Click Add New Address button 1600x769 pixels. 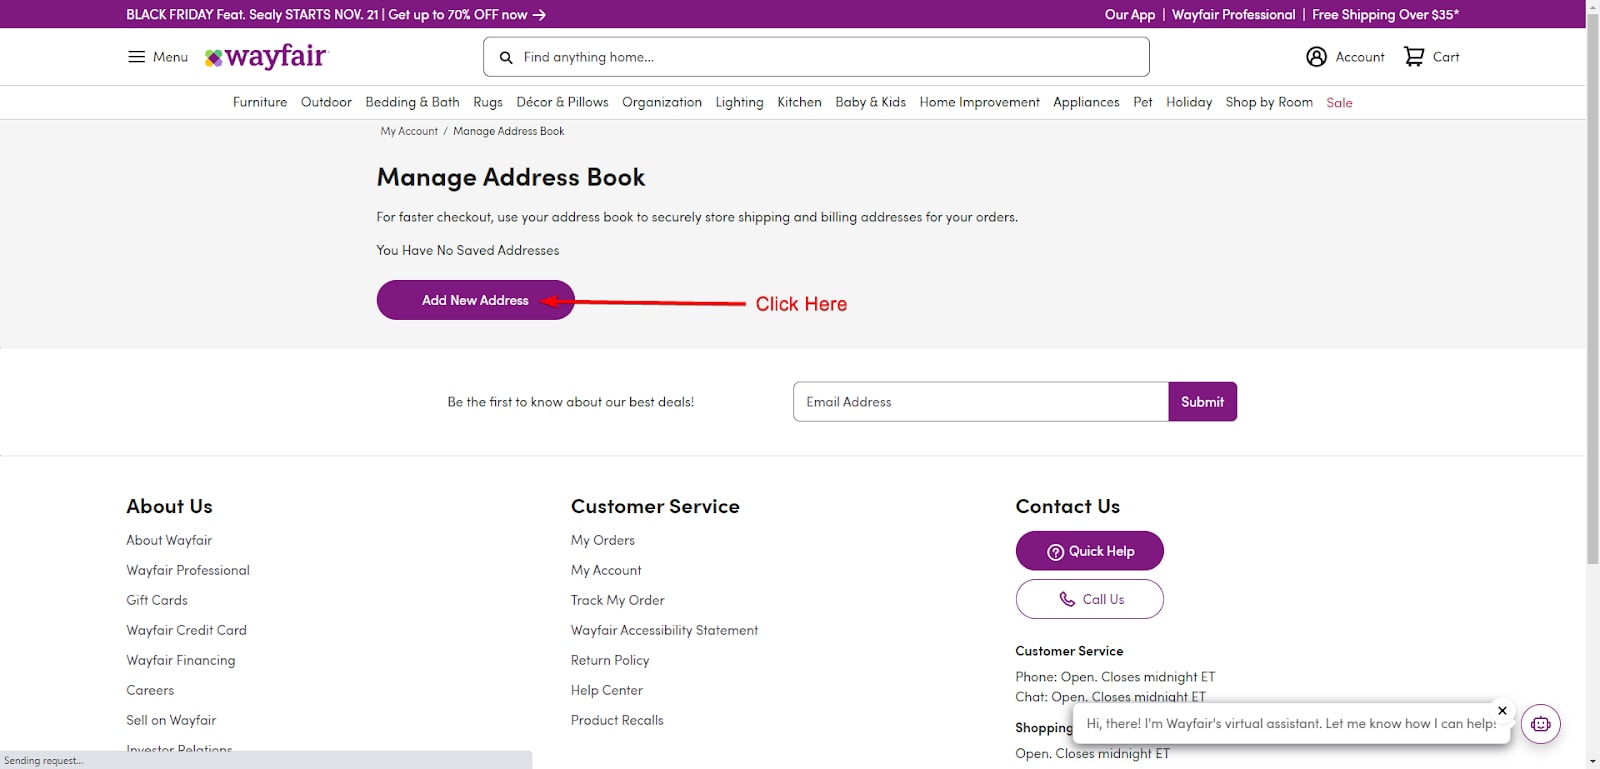[x=475, y=300]
